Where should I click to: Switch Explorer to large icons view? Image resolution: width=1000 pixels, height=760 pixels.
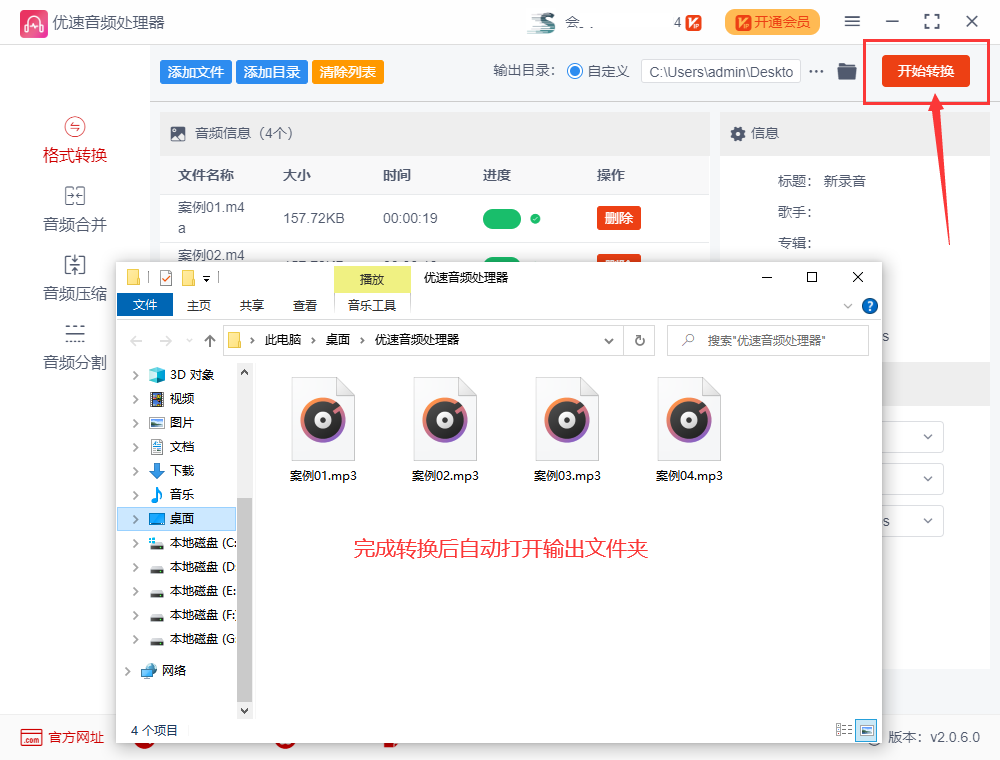[x=867, y=729]
